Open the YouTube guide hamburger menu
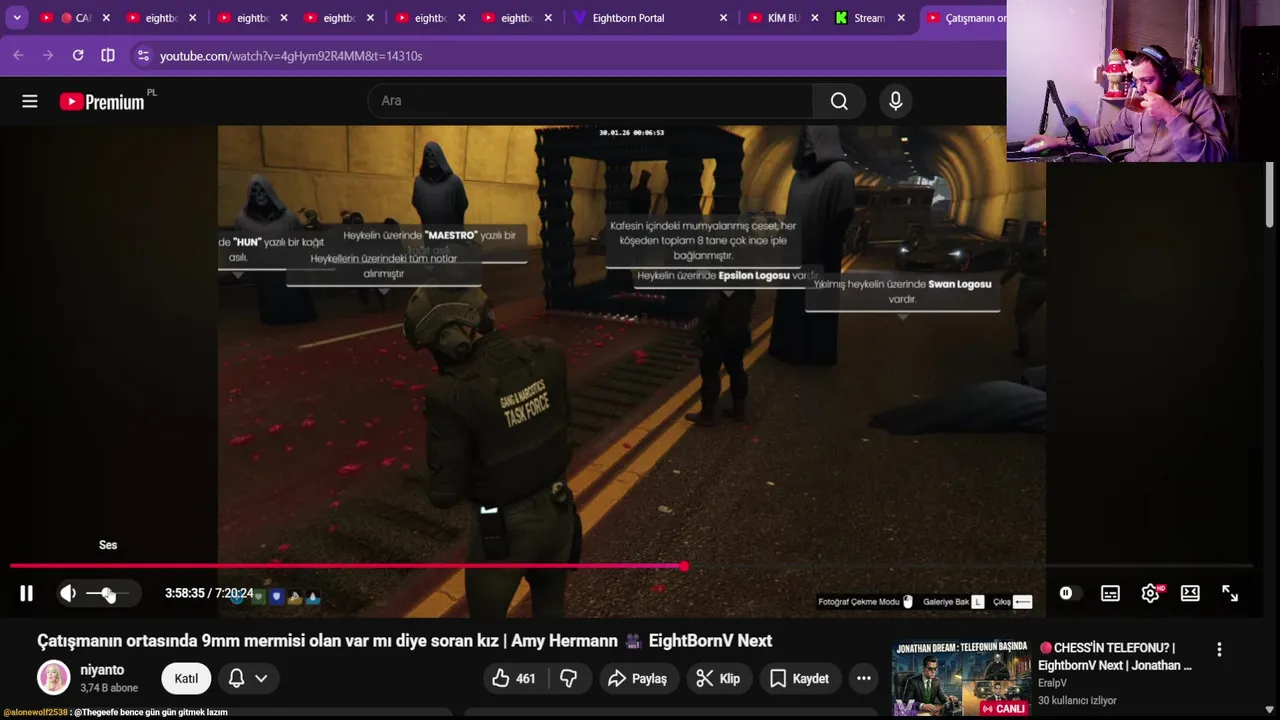This screenshot has width=1280, height=720. (30, 101)
